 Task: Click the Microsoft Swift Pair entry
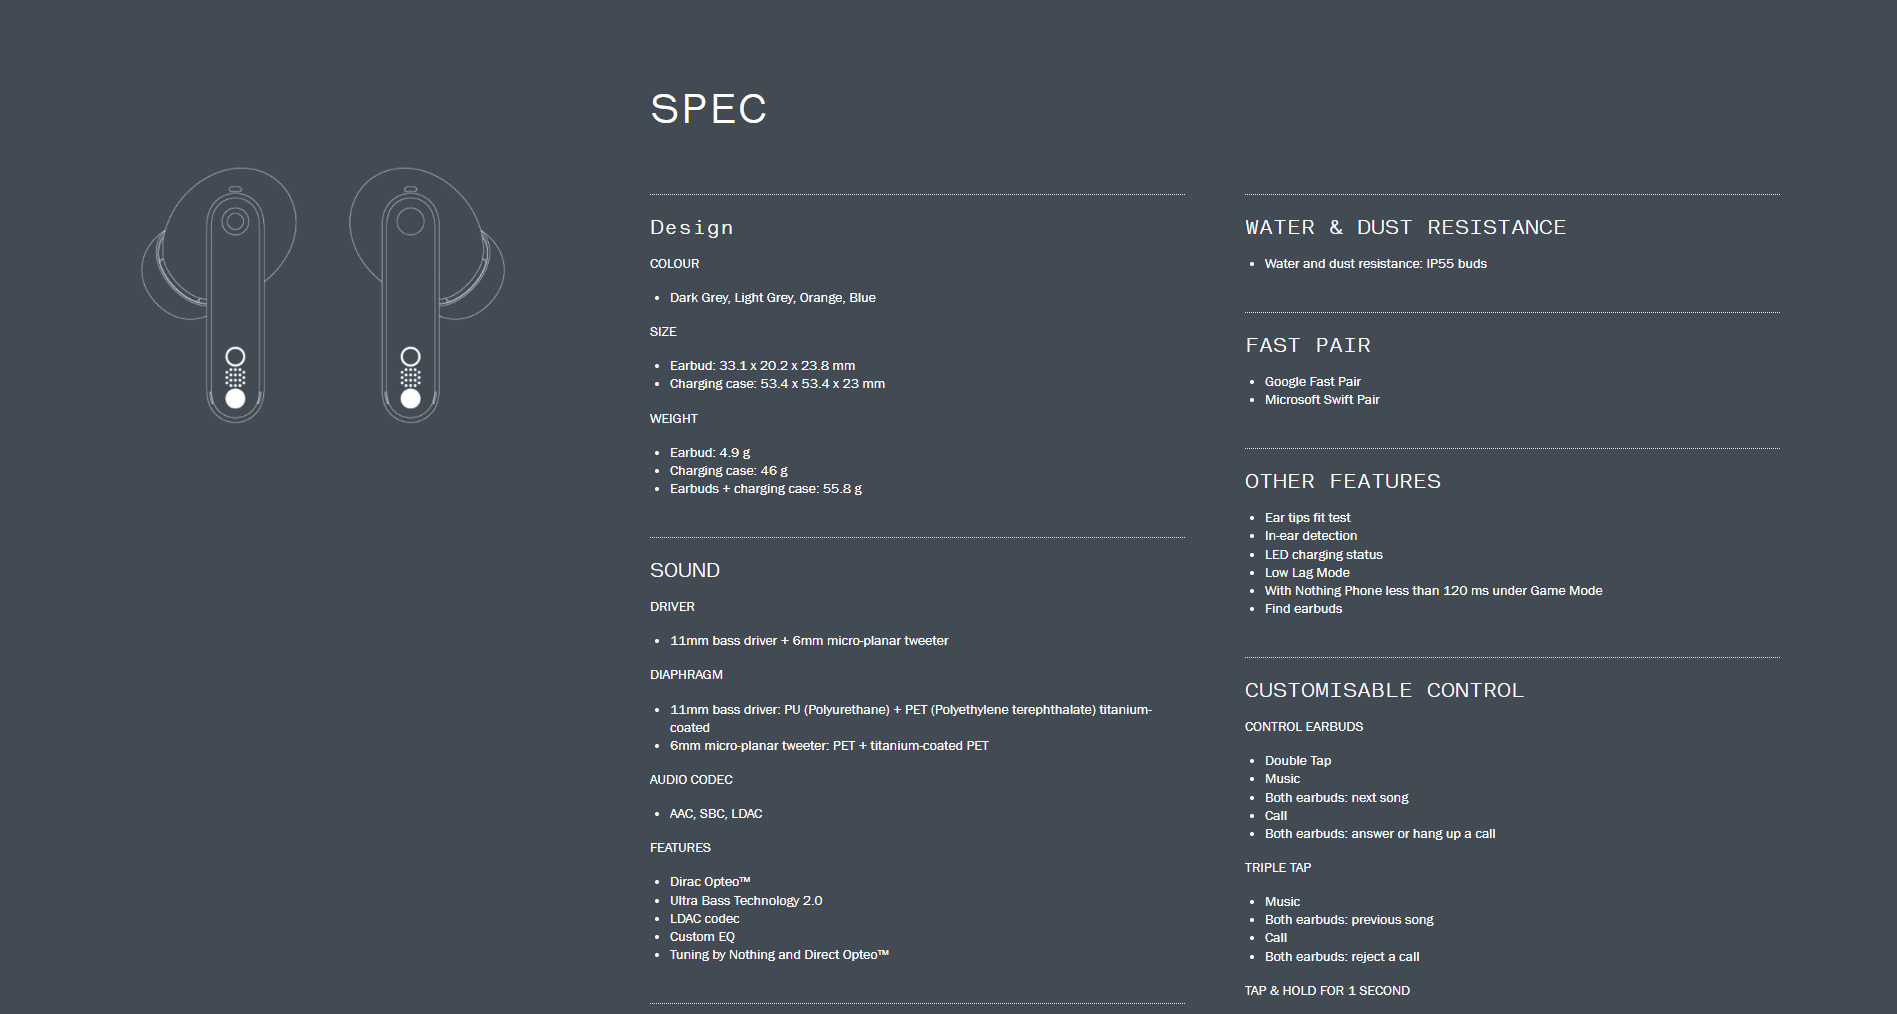pyautogui.click(x=1321, y=399)
